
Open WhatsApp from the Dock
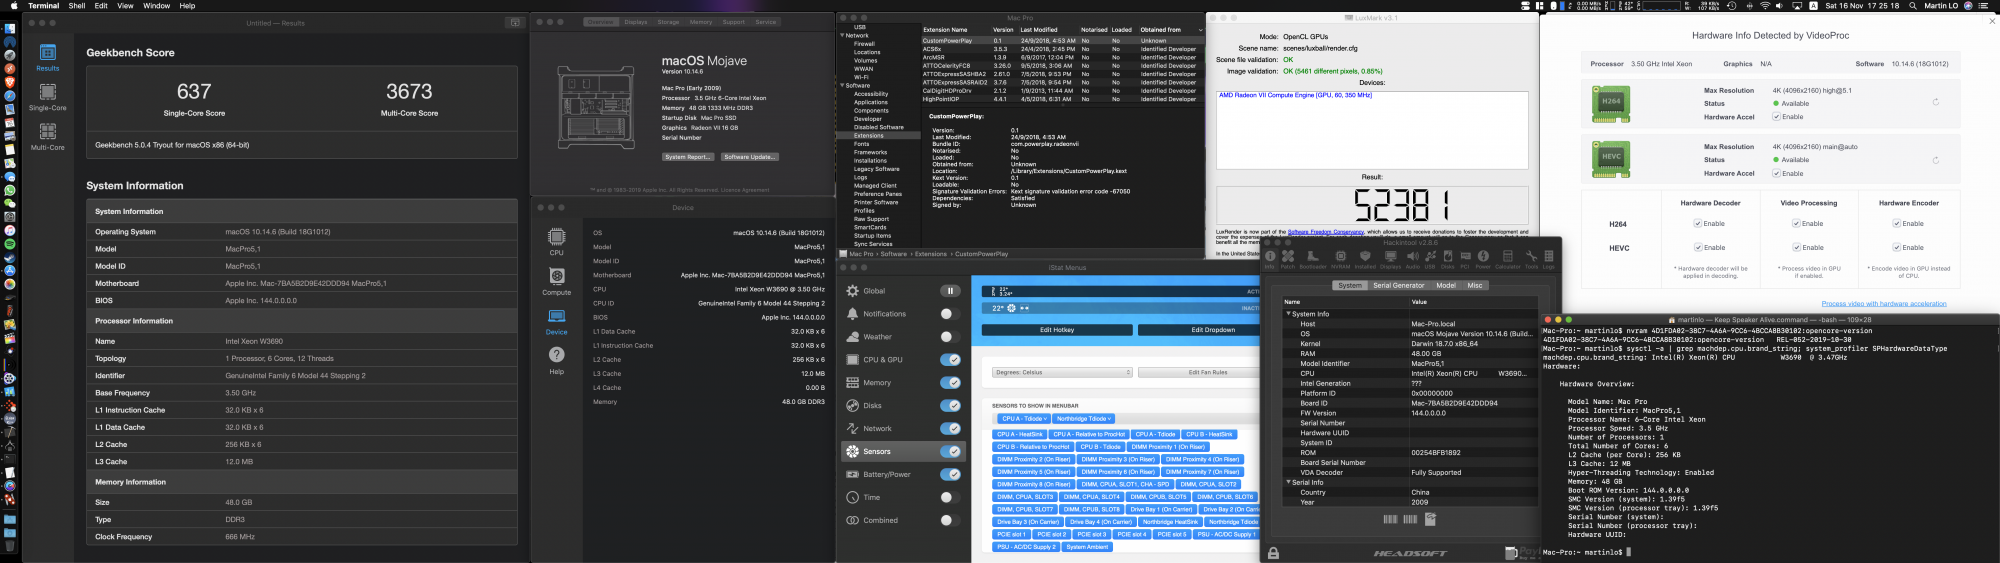pos(9,190)
